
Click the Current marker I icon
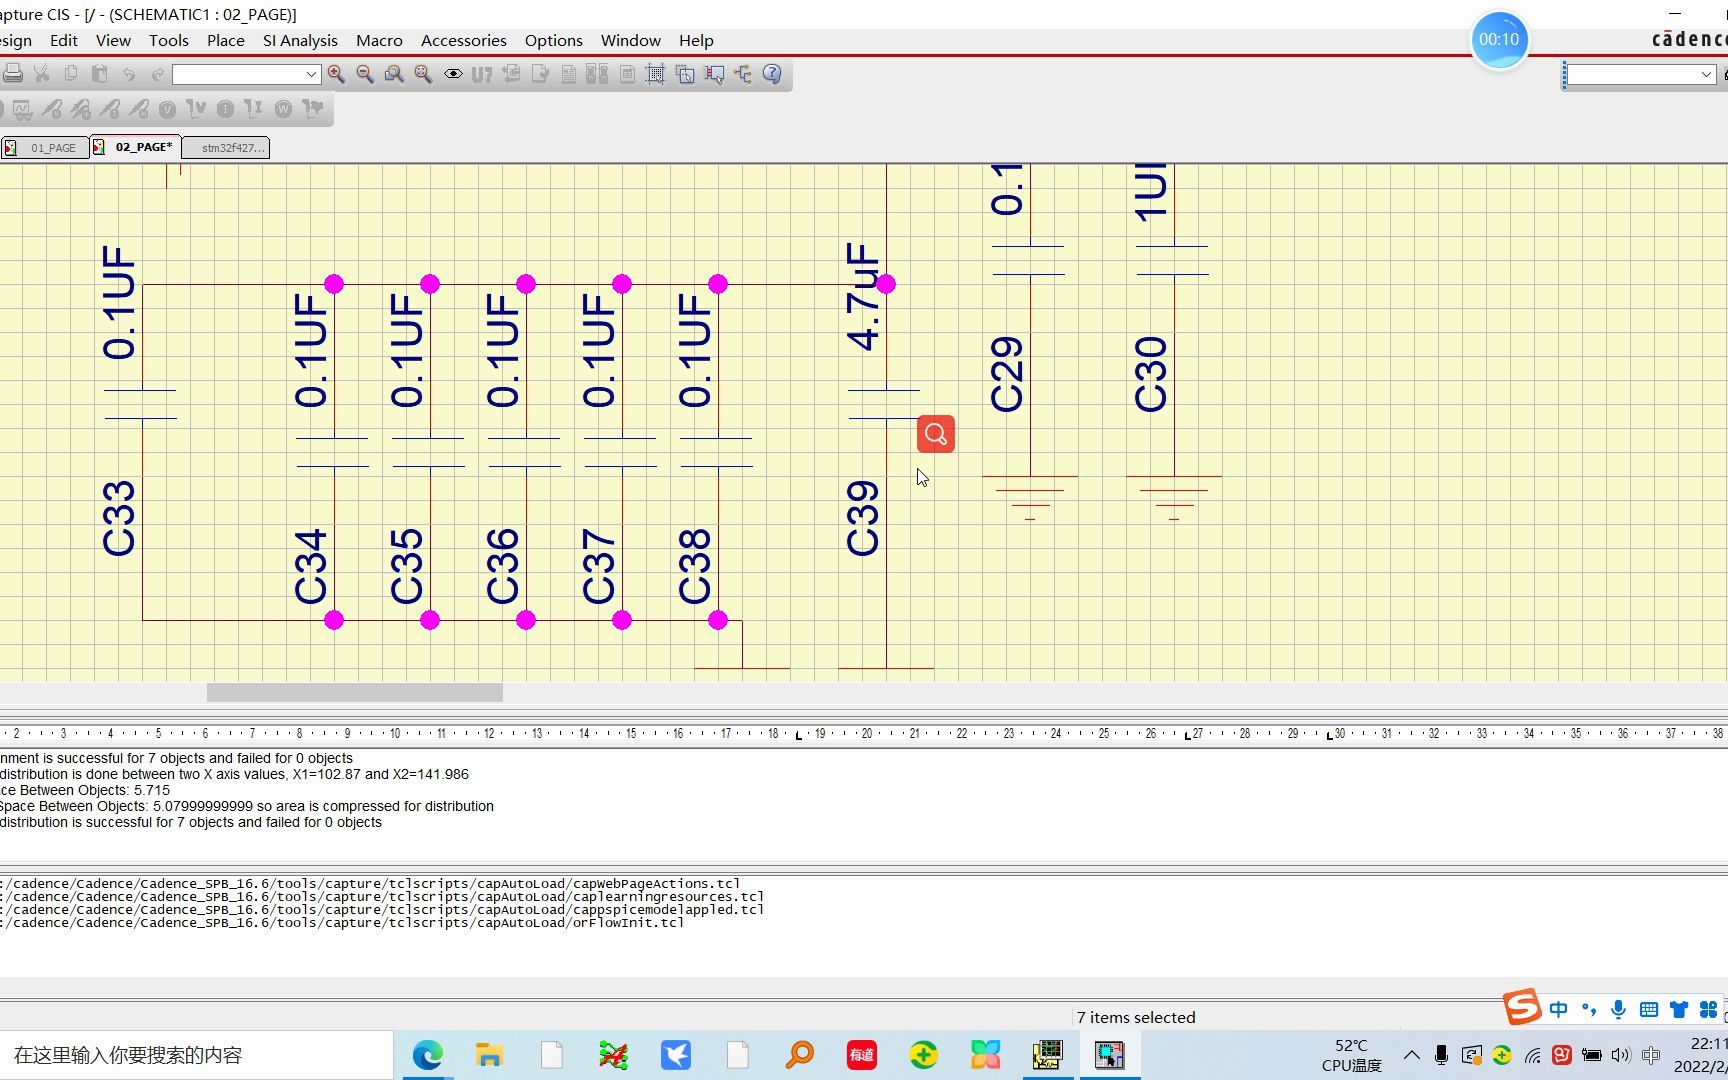(225, 109)
